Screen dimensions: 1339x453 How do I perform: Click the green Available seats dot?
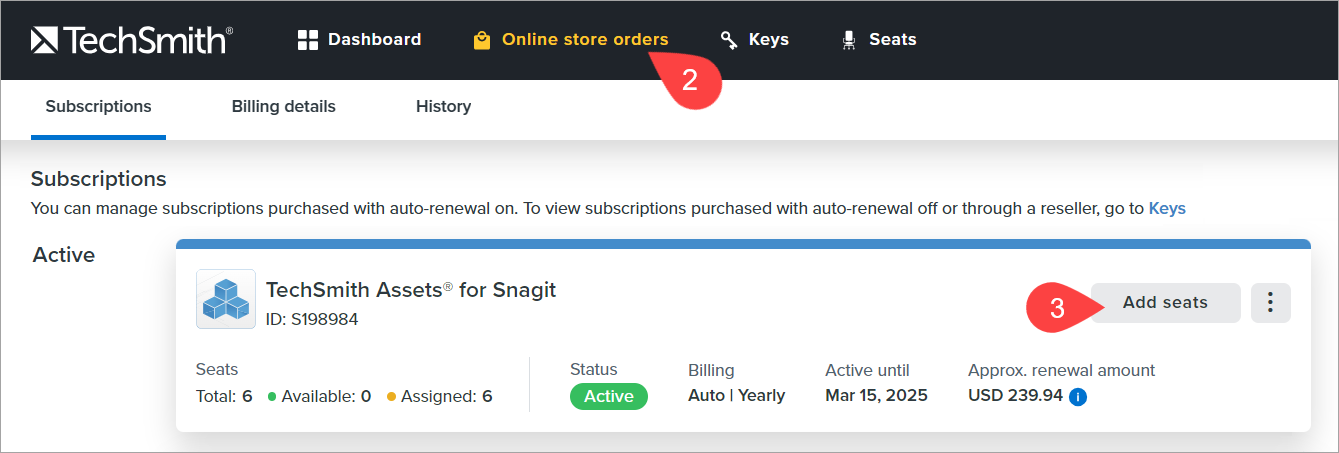(x=272, y=397)
